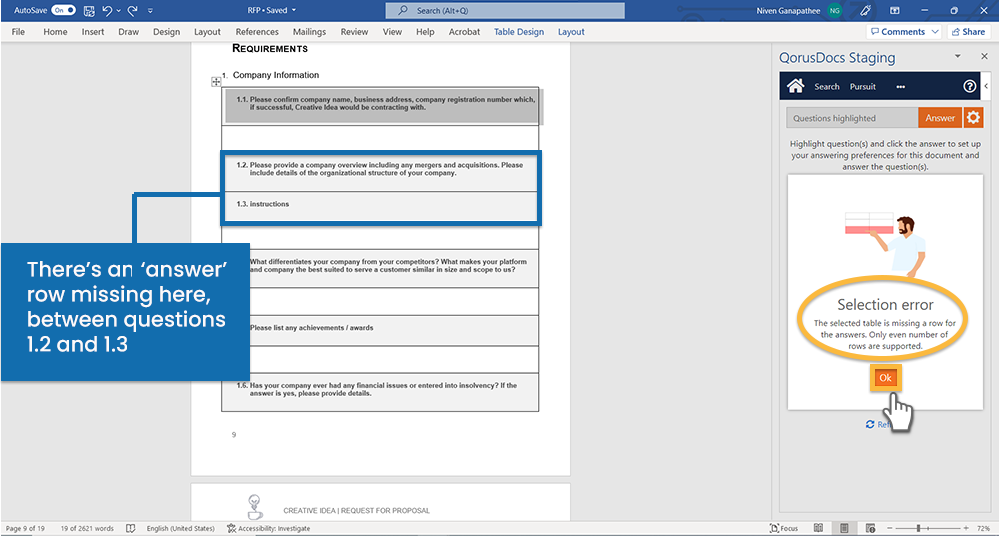Switch to Web Layout view

point(869,528)
